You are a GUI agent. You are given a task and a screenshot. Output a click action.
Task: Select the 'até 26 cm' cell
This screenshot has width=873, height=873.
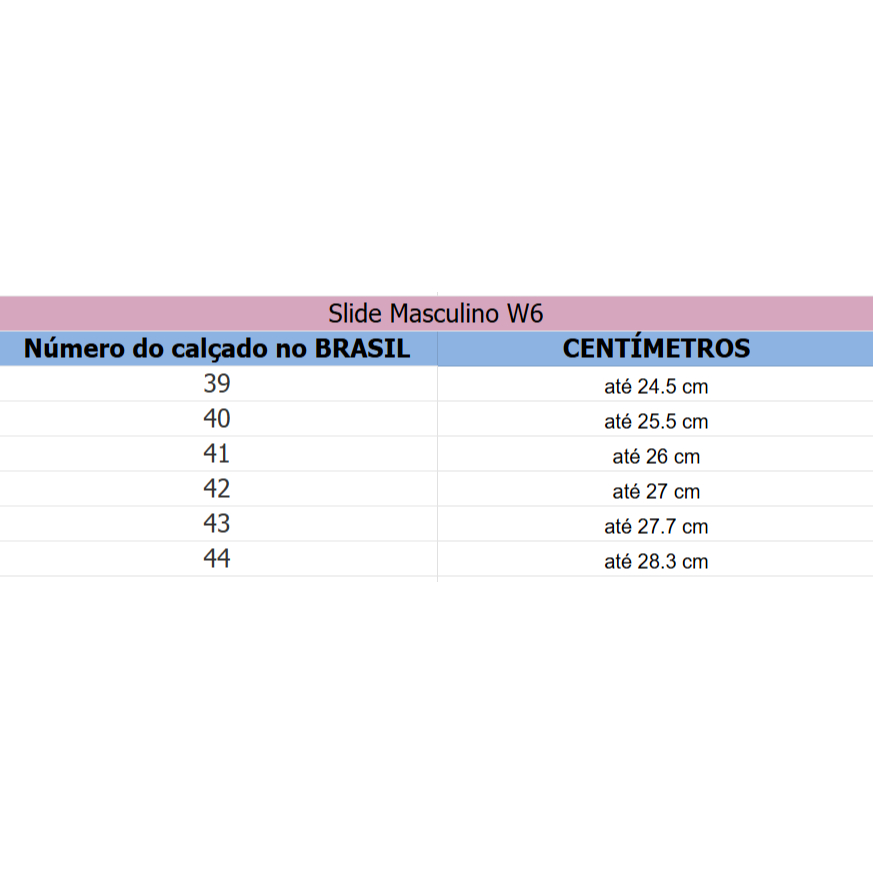pyautogui.click(x=656, y=456)
